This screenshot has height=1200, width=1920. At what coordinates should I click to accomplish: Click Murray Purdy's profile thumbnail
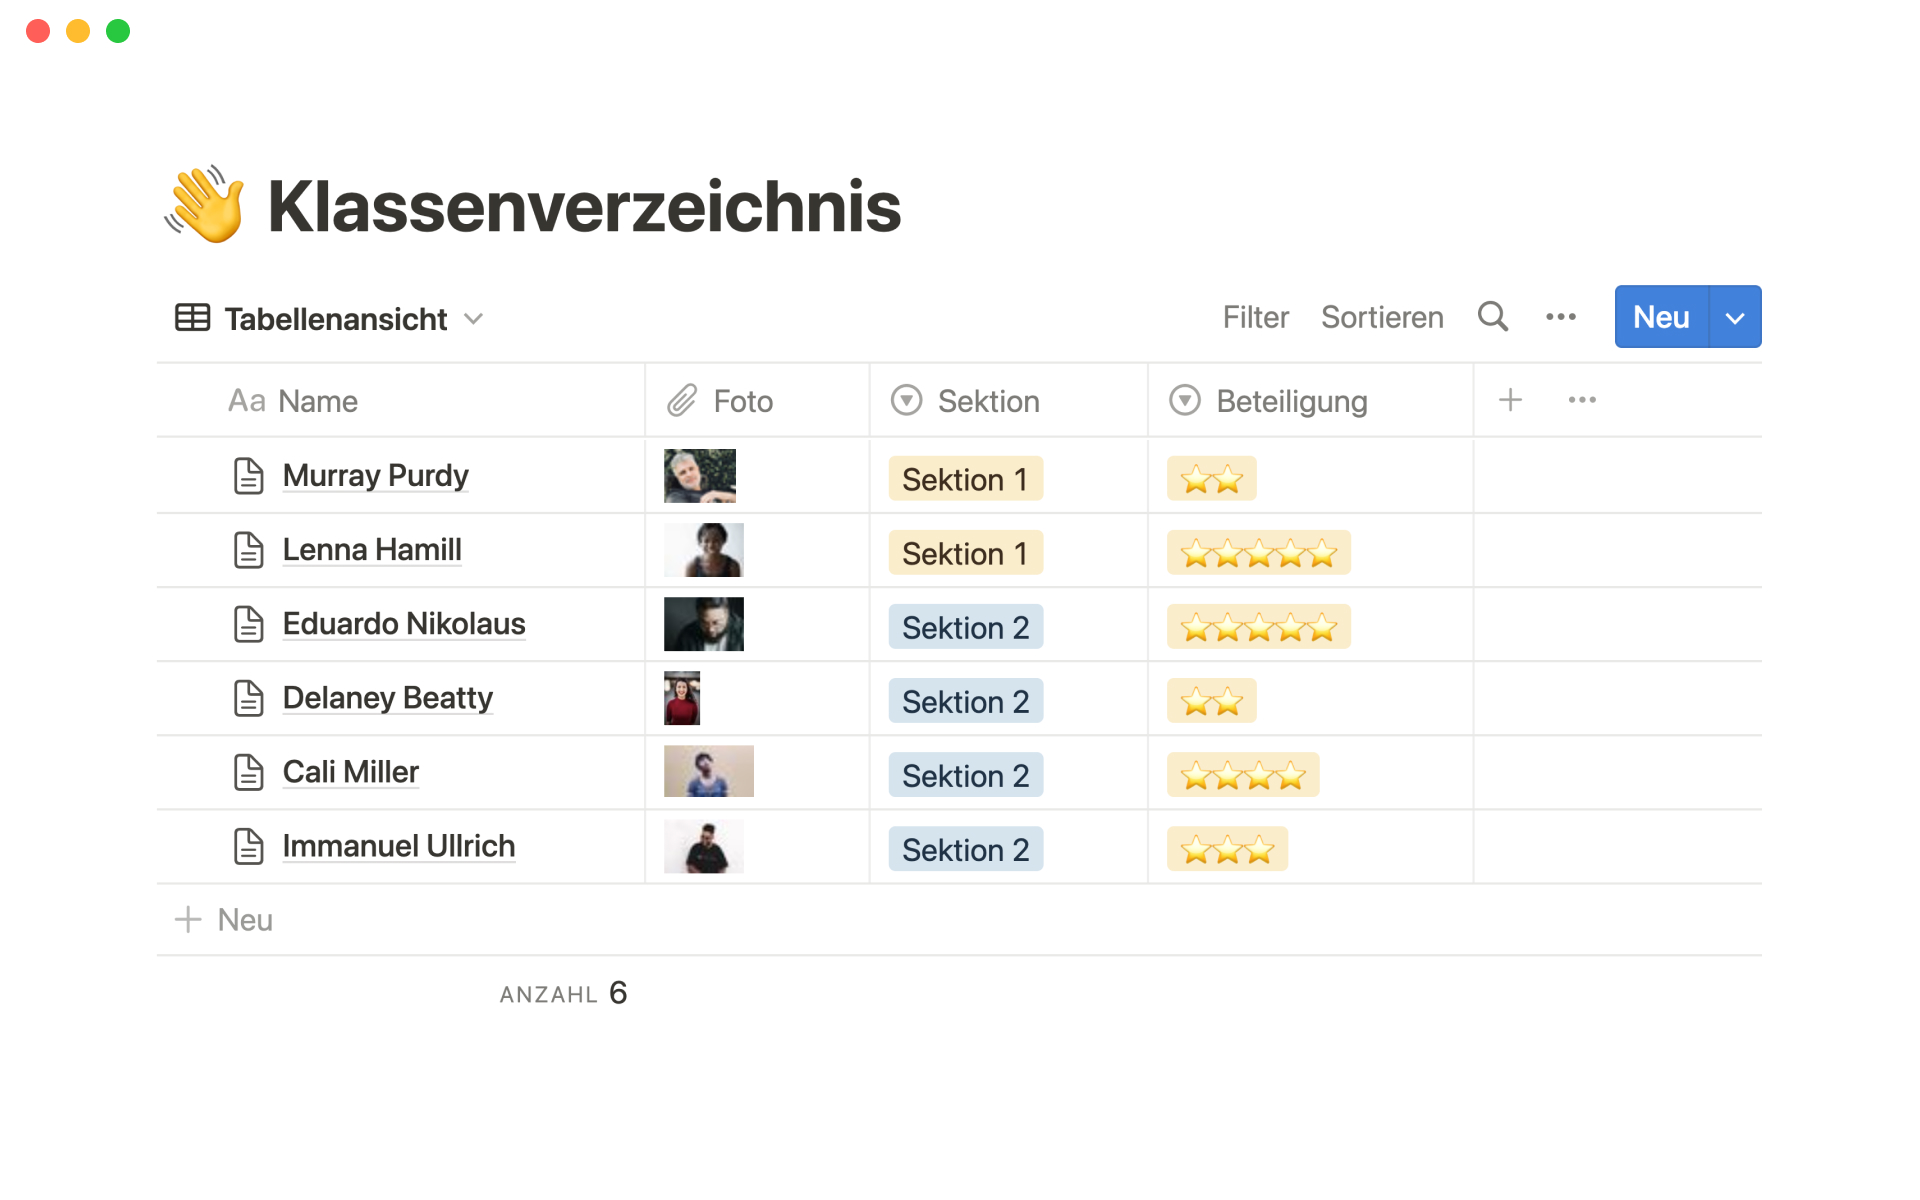(701, 474)
